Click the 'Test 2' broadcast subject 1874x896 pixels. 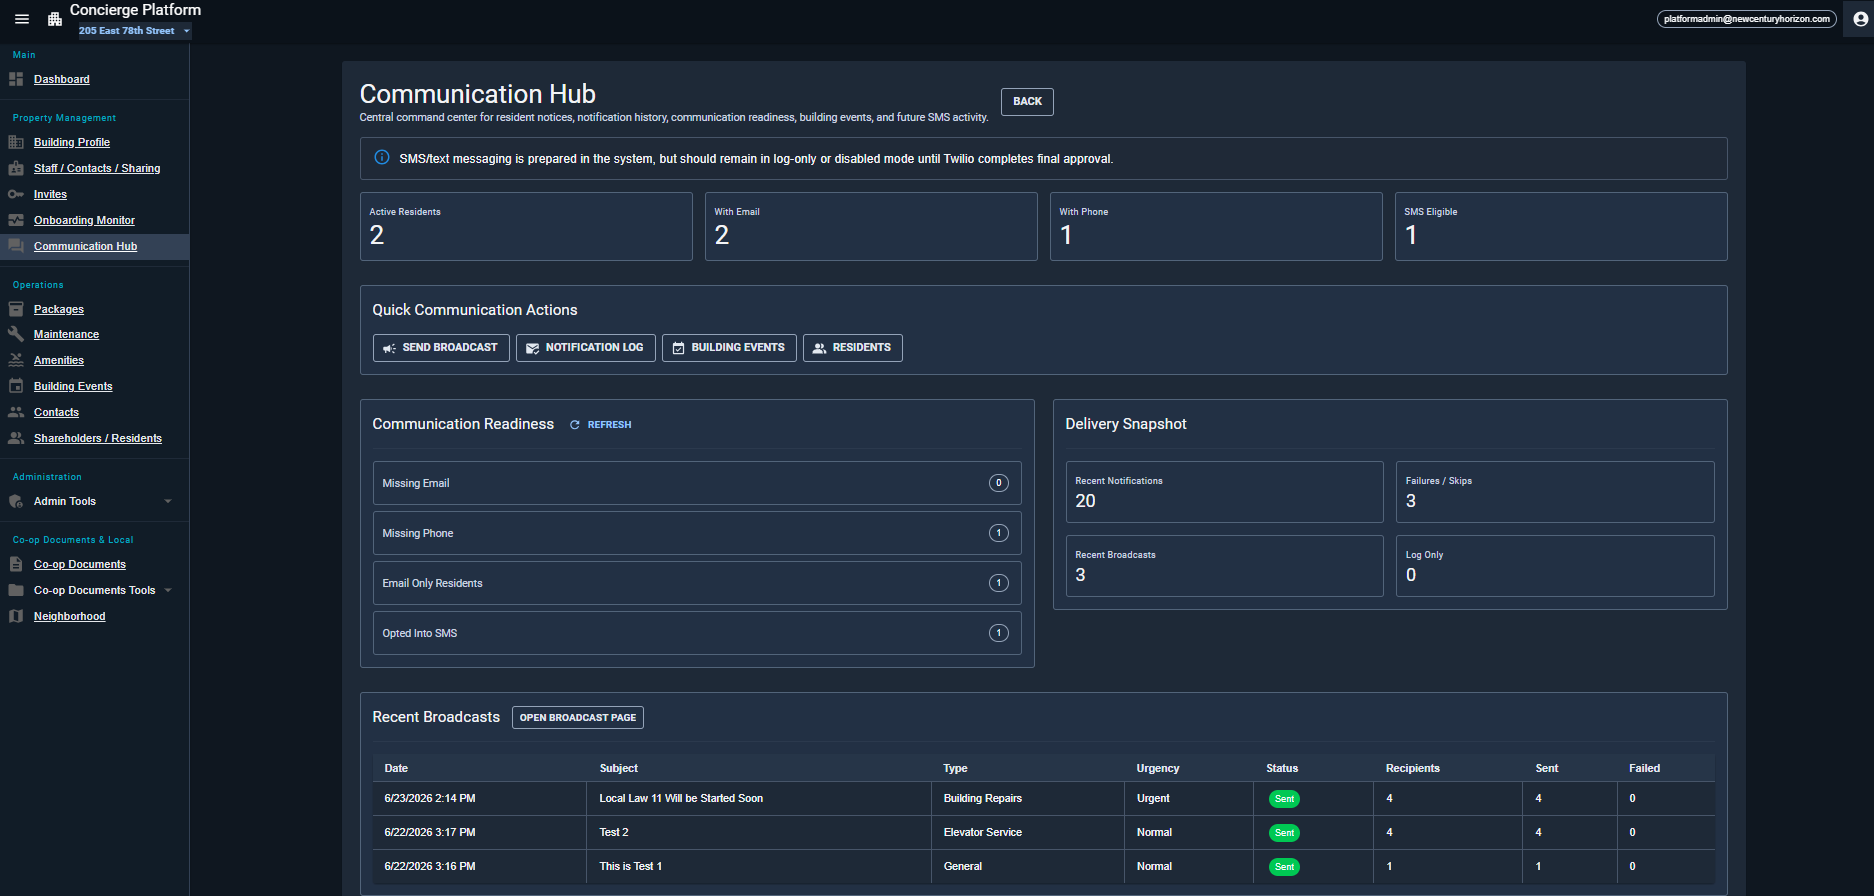coord(614,833)
